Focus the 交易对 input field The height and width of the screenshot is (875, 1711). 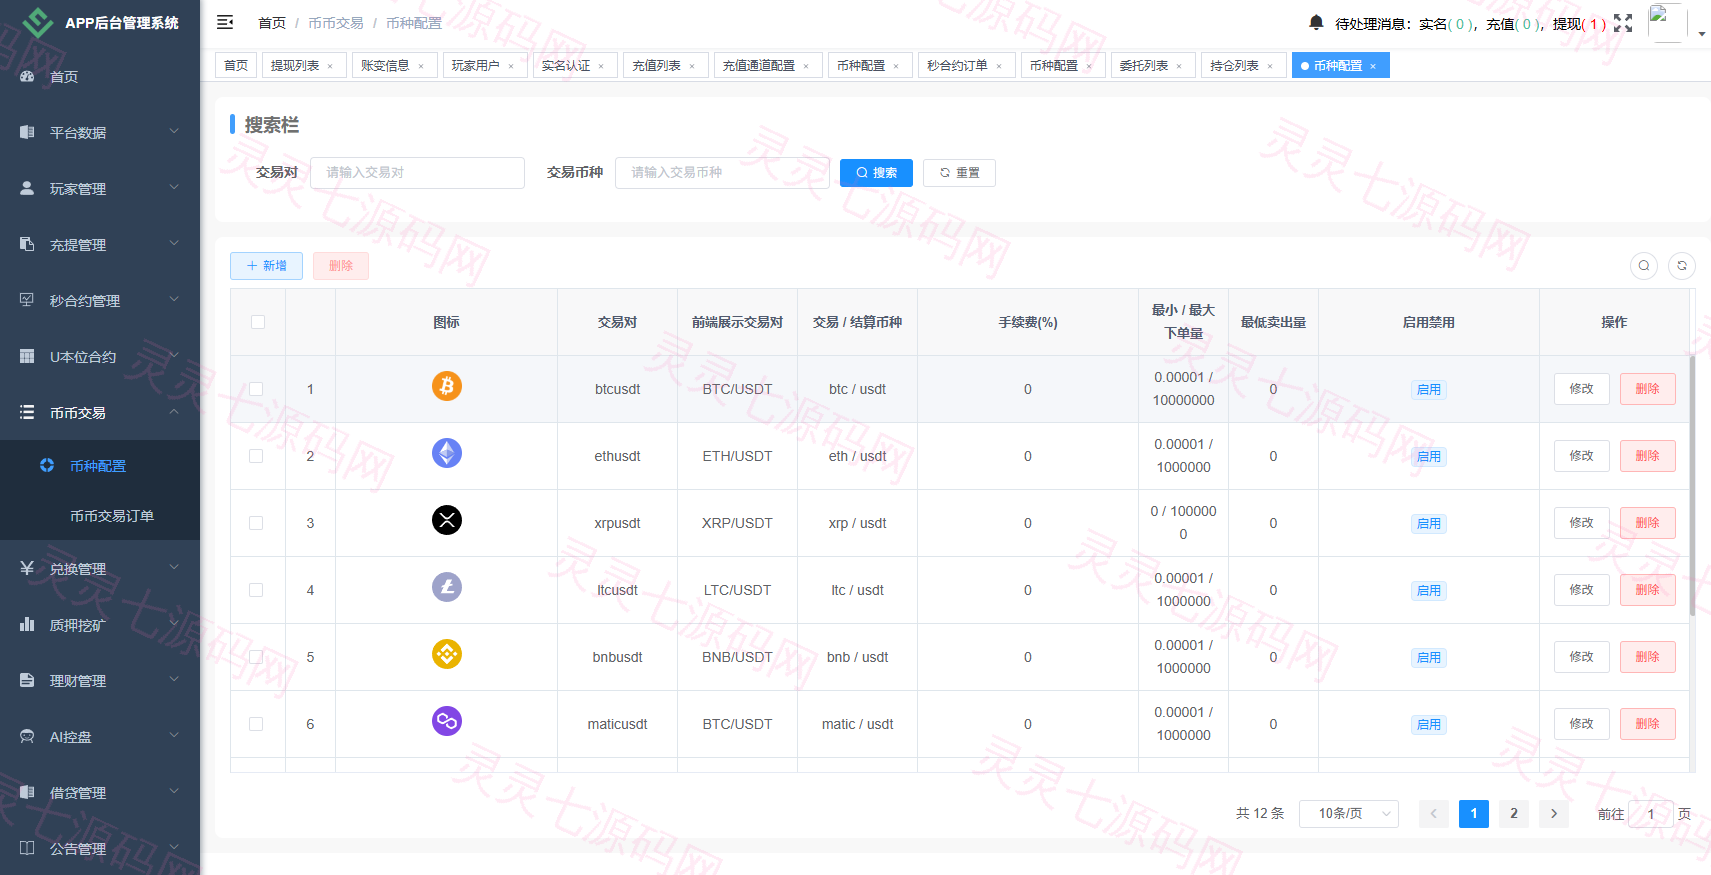coord(417,173)
